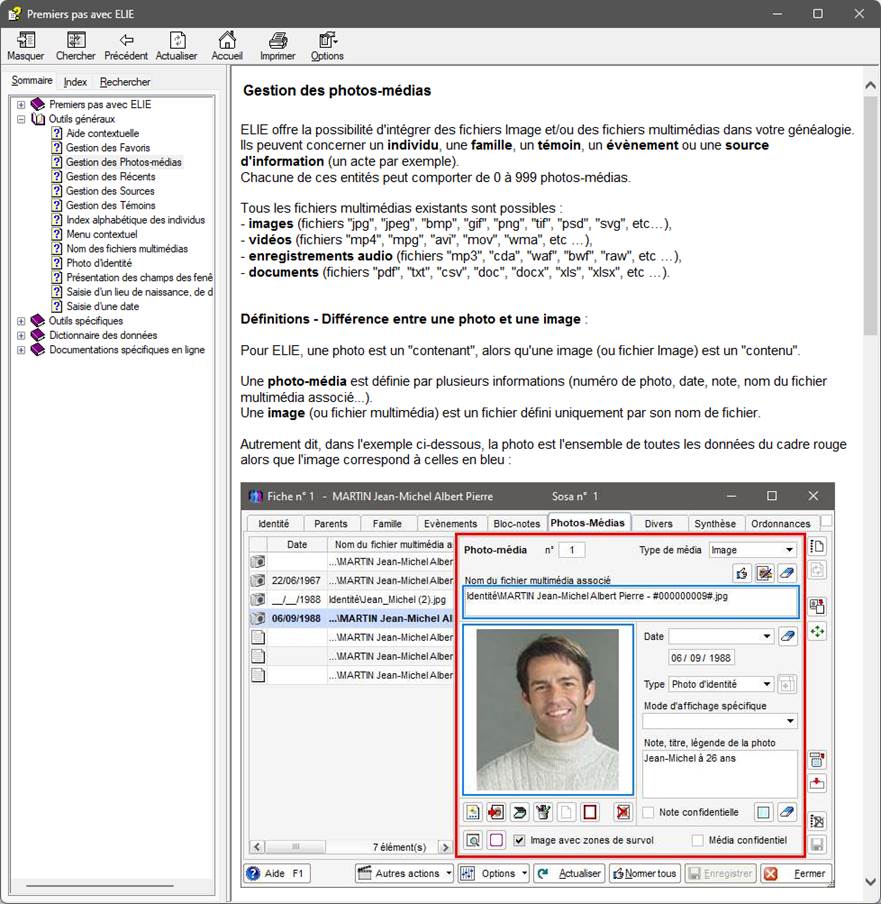Click the vertical scrollbar of the help content
Image resolution: width=881 pixels, height=904 pixels.
(x=870, y=215)
